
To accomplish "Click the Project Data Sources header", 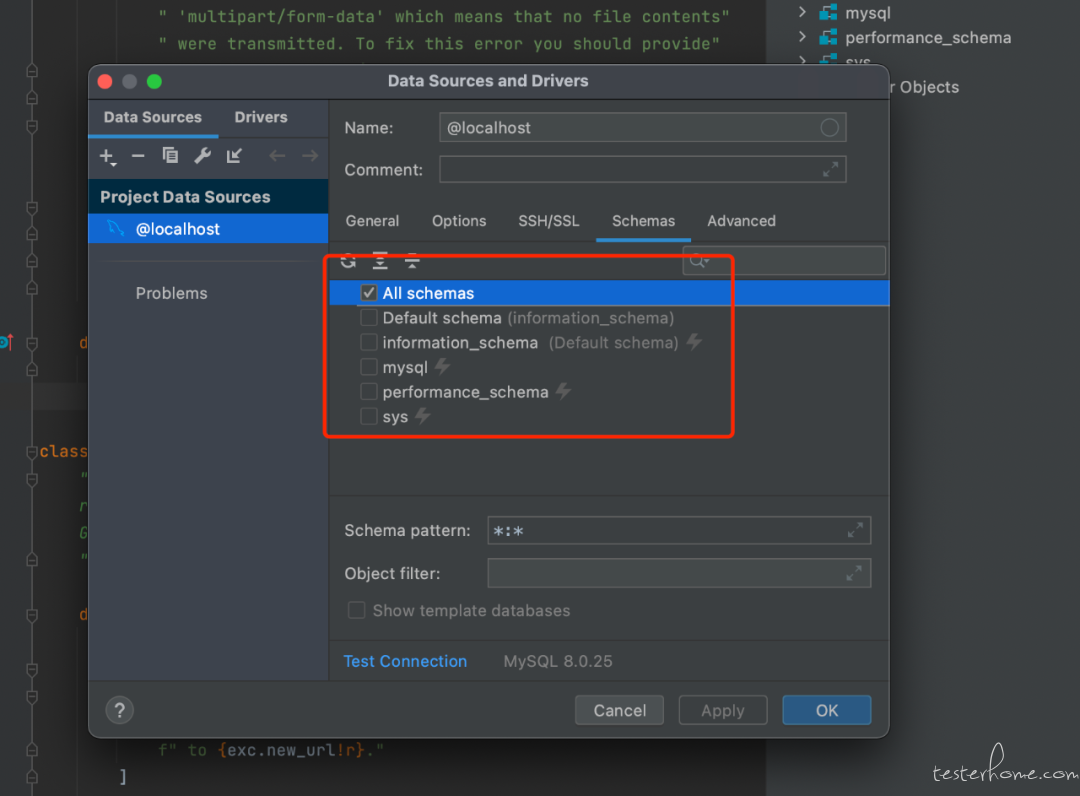I will 208,197.
